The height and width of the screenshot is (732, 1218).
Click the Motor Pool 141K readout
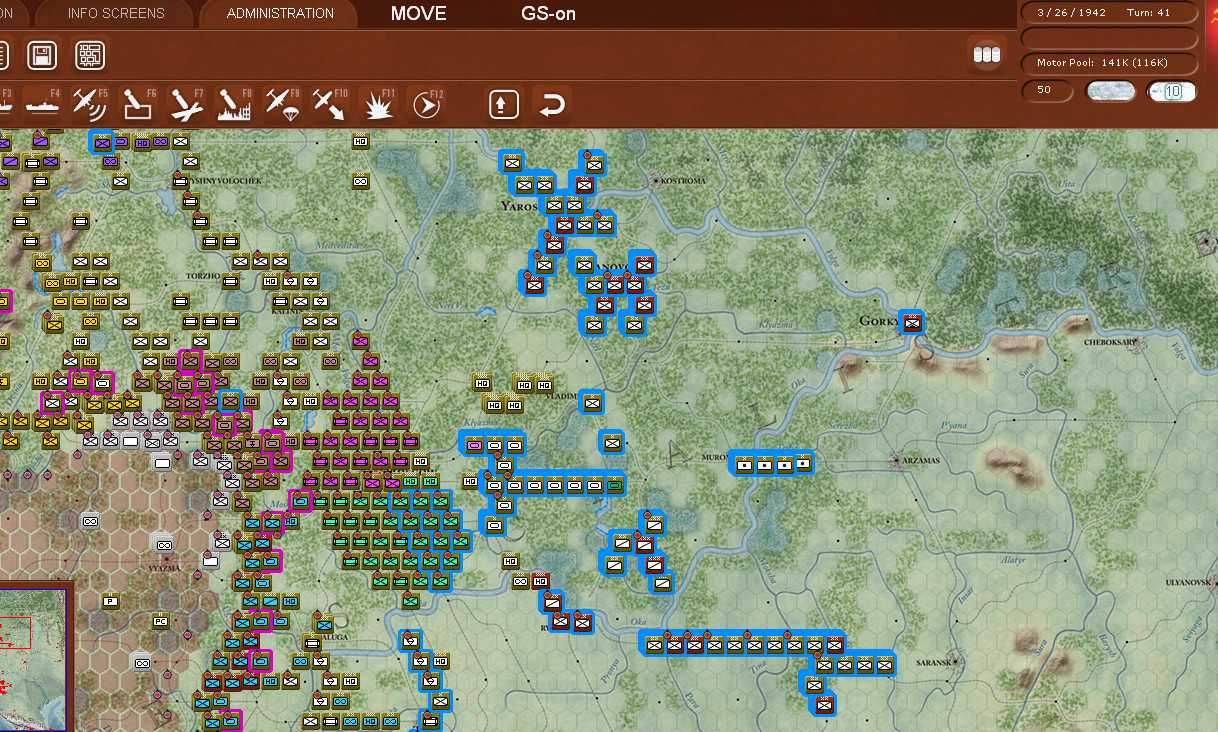[1109, 63]
